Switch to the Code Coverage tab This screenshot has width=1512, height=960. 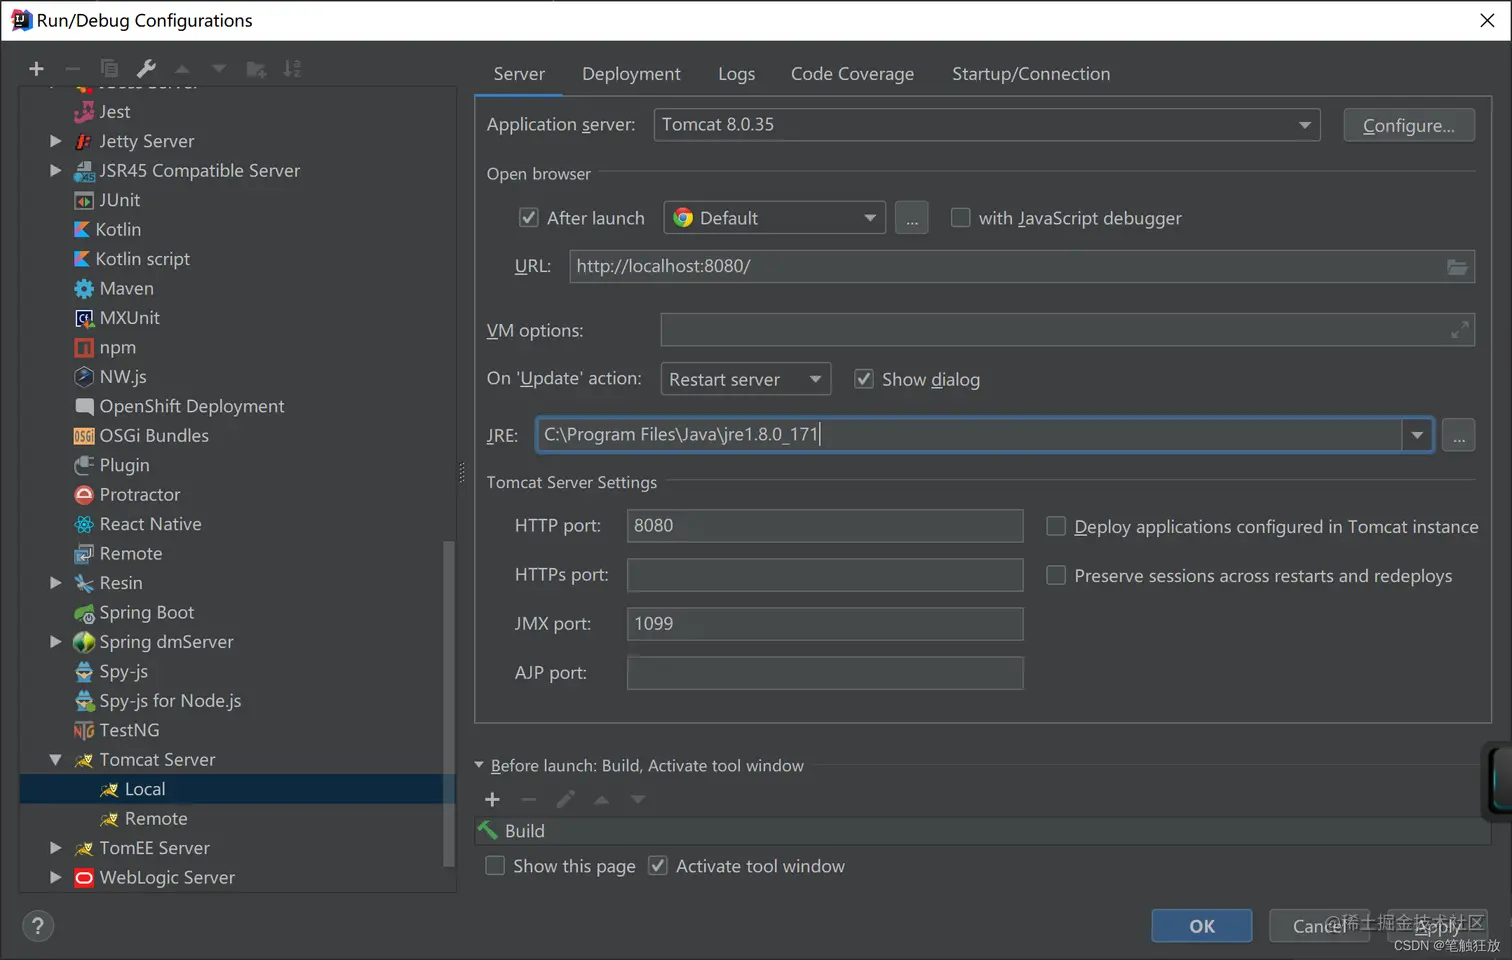(852, 74)
